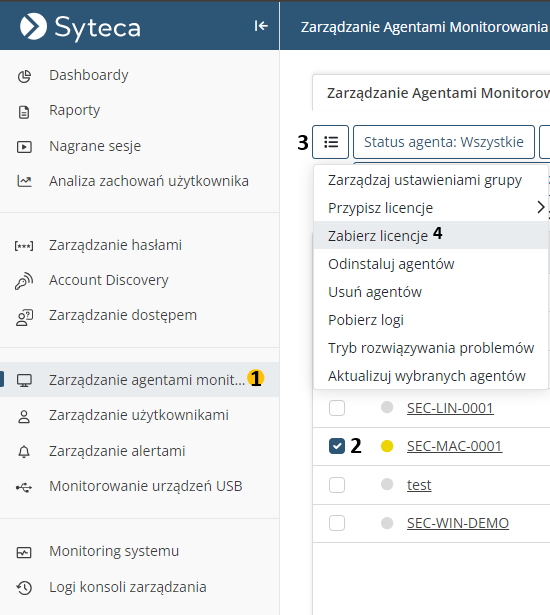Viewport: 550px width, 615px height.
Task: Open Raporty in the sidebar
Action: [x=75, y=110]
